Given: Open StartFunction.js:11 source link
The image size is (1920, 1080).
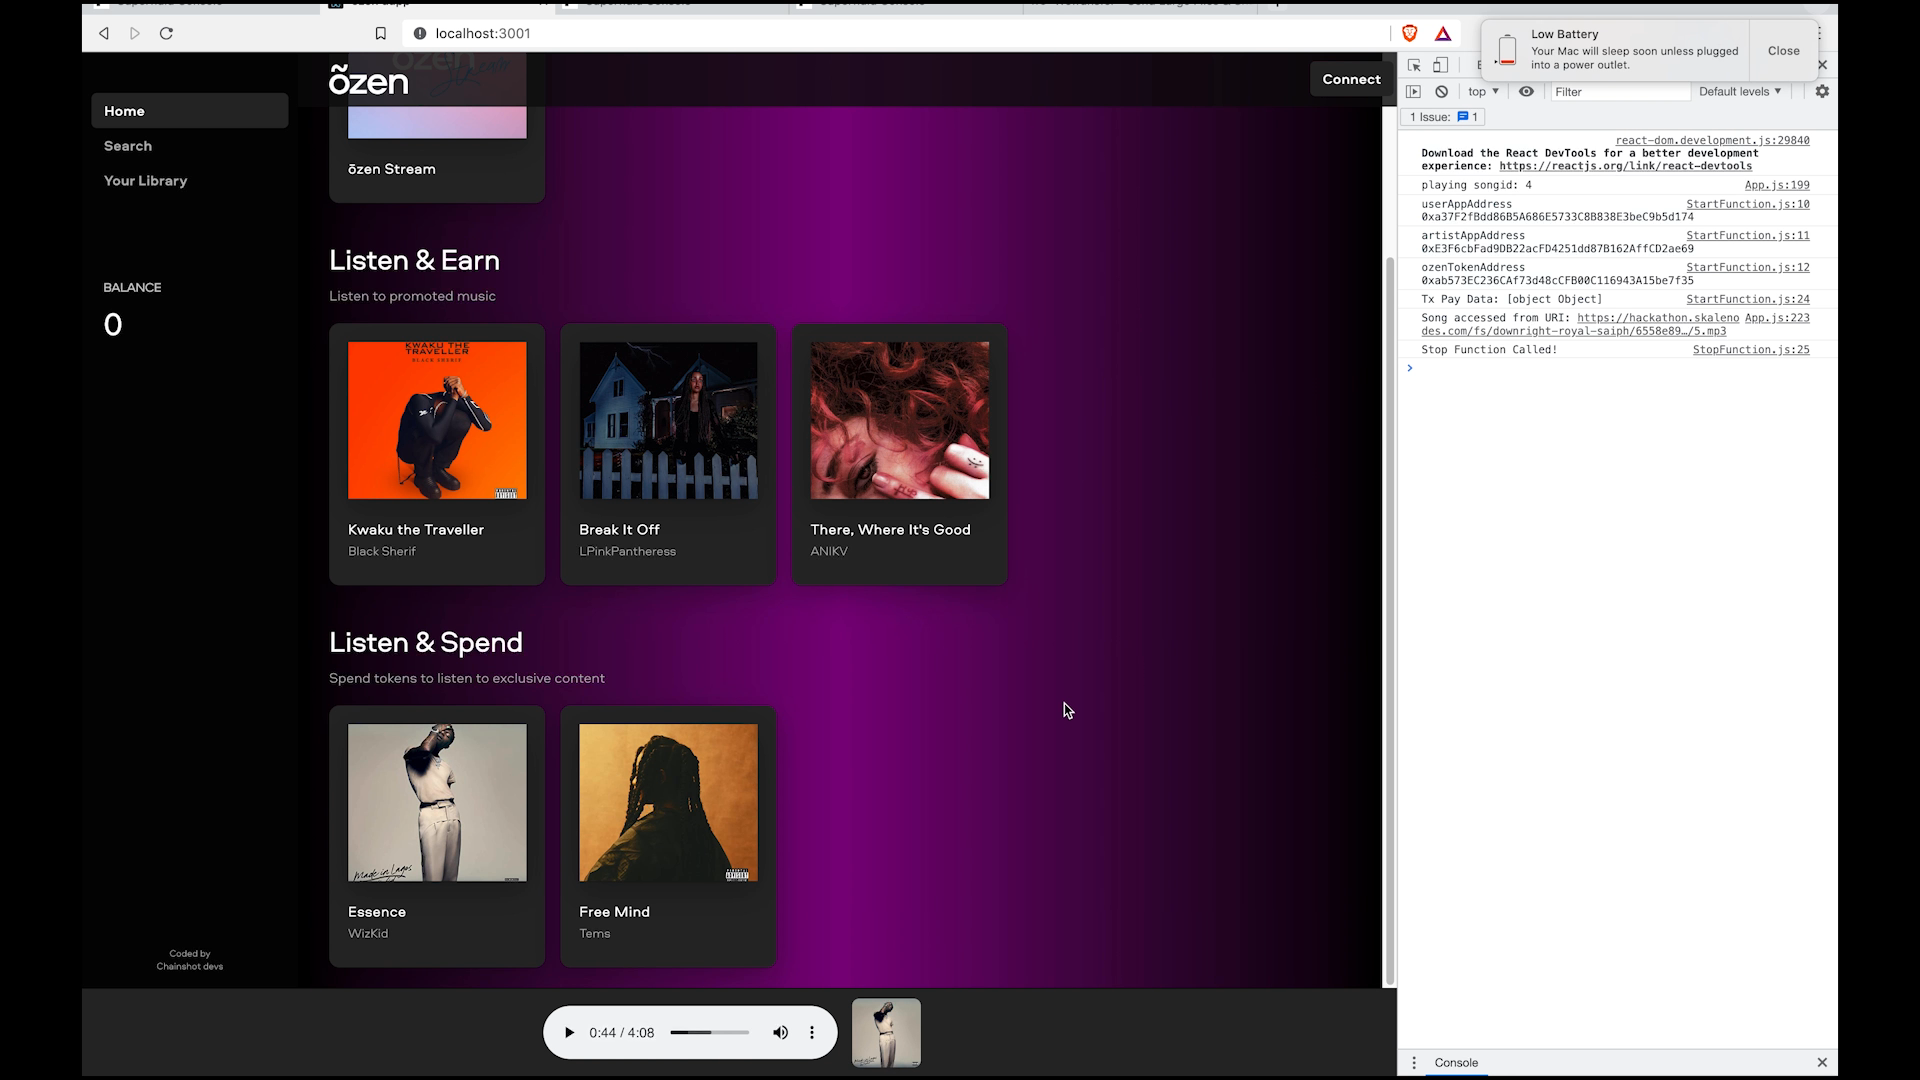Looking at the screenshot, I should (1748, 236).
